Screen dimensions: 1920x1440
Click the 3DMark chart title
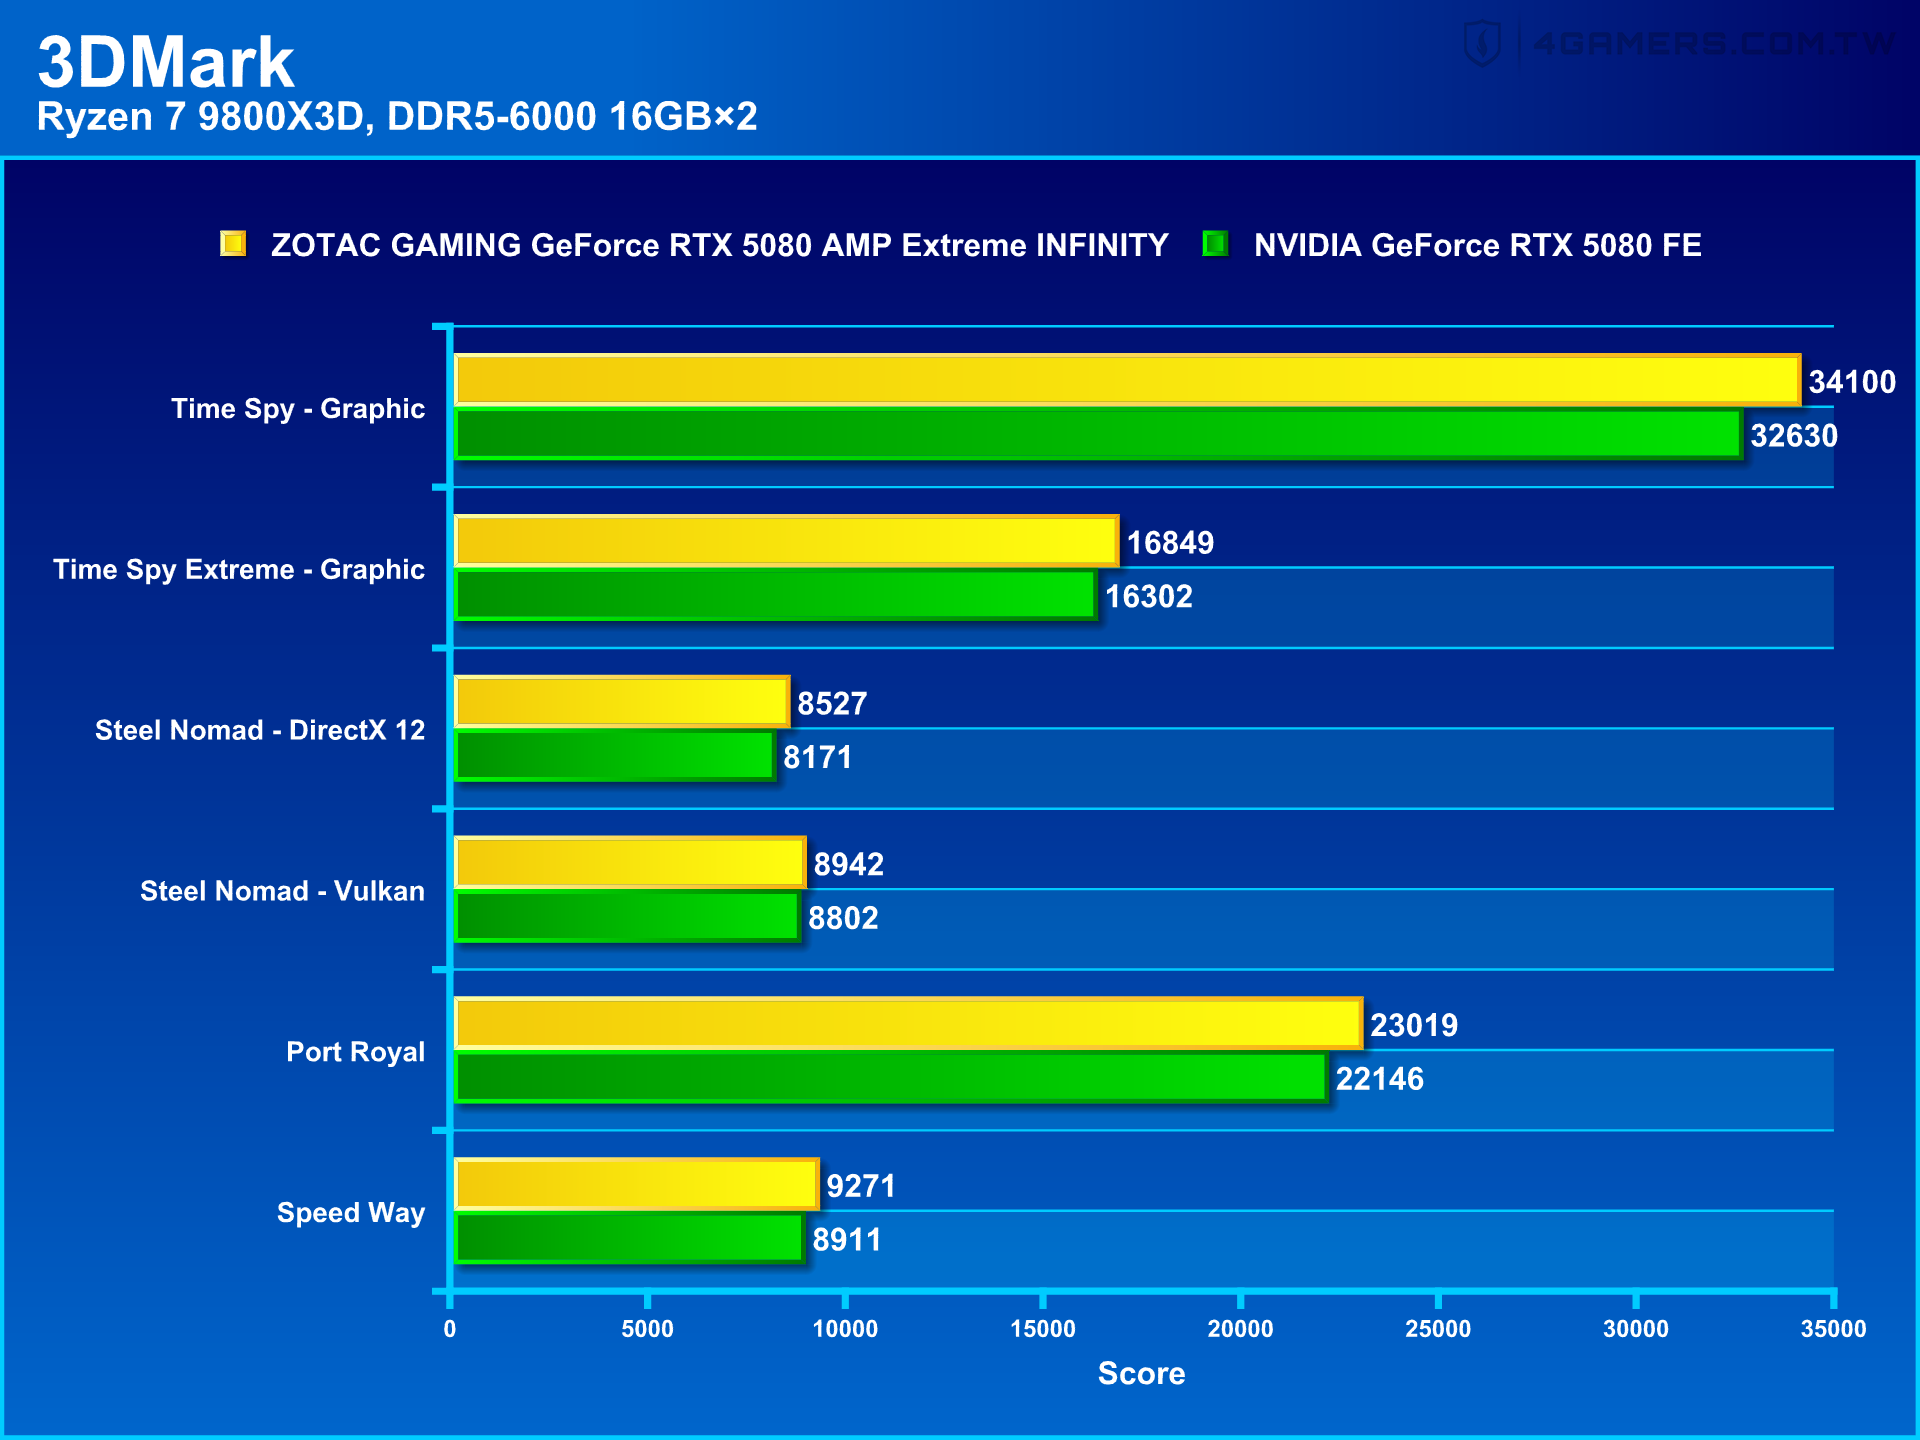(x=166, y=62)
